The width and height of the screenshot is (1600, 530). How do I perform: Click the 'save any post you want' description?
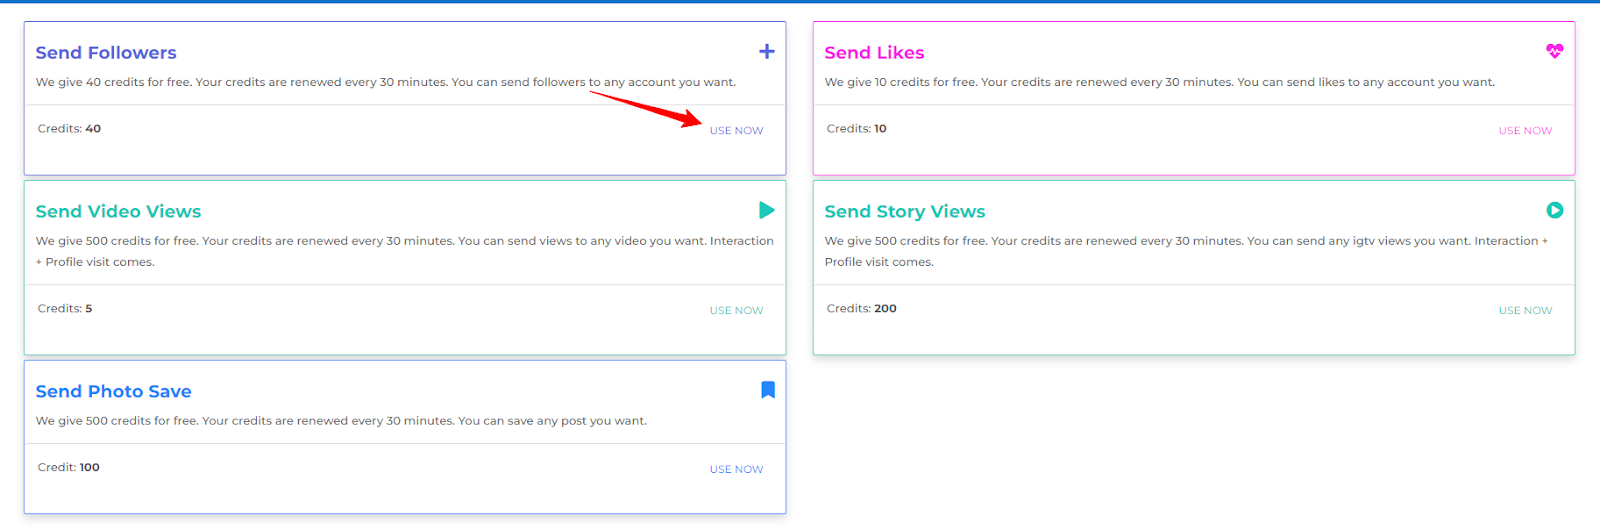point(341,421)
